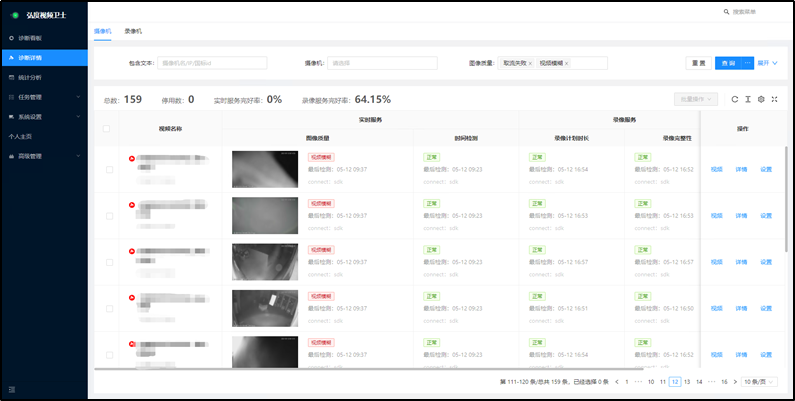
Task: Open 设置 link in the third row
Action: 766,262
